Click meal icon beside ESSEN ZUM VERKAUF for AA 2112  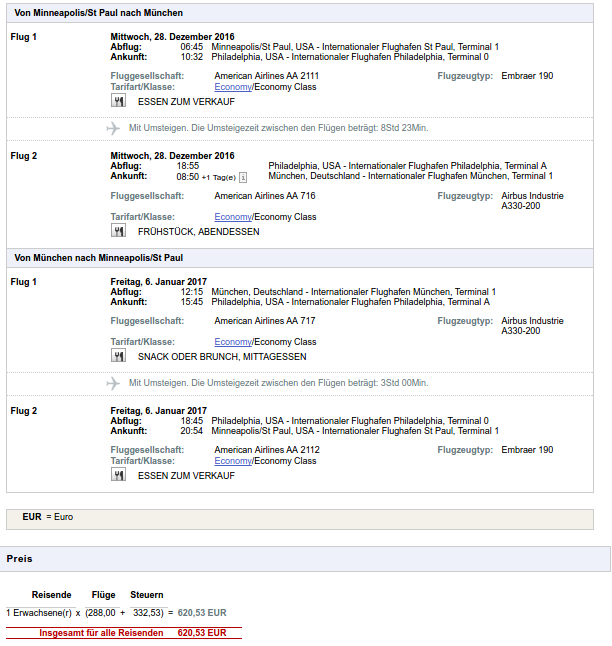click(118, 475)
